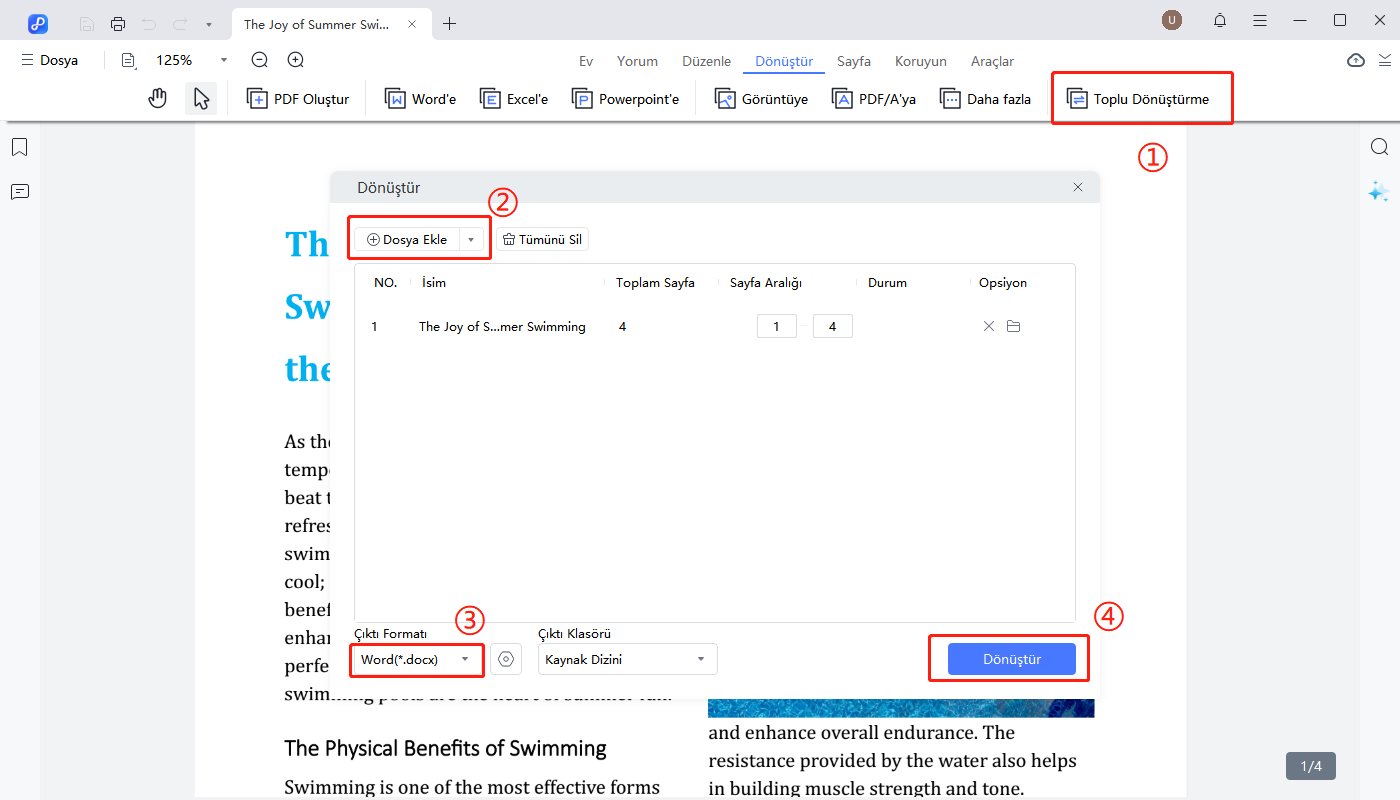Open Toplu Dönüştürme batch convert

tap(1138, 99)
